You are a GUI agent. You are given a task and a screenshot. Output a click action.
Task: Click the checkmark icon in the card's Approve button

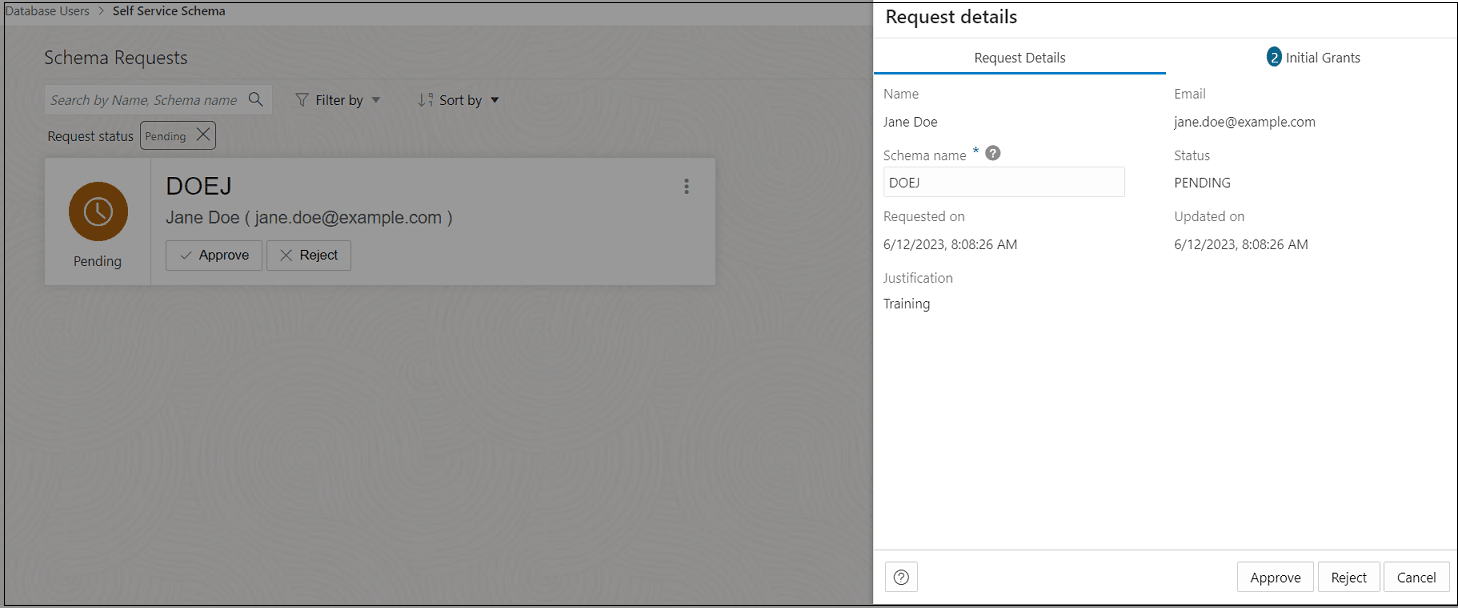[x=186, y=255]
